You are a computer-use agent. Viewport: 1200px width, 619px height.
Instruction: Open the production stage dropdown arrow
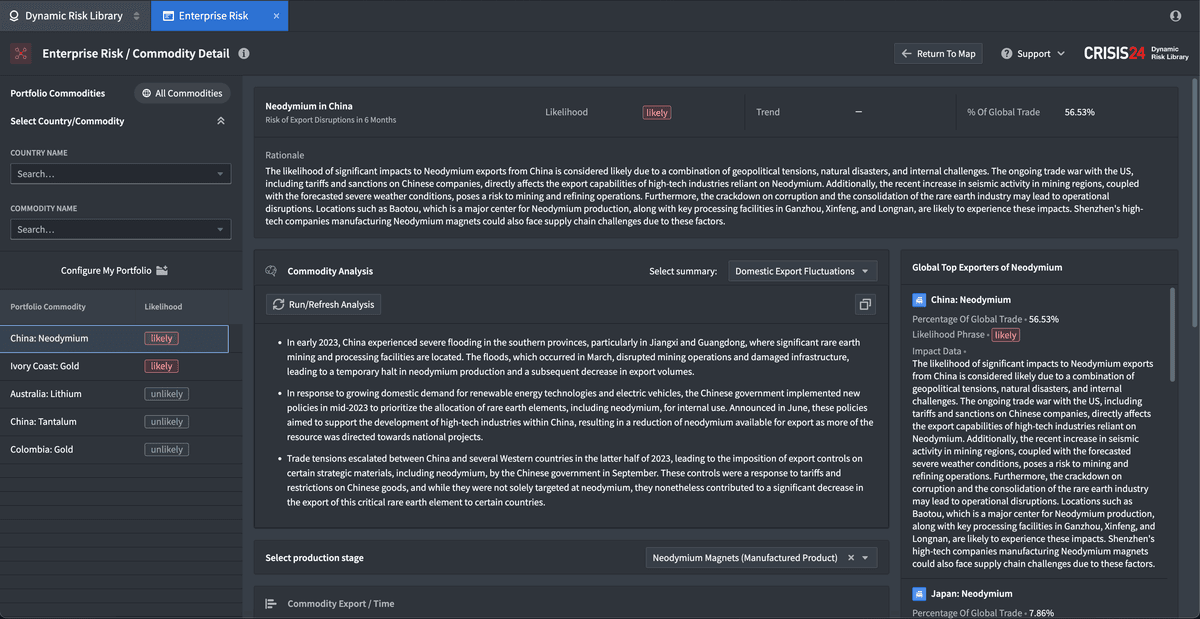point(866,558)
